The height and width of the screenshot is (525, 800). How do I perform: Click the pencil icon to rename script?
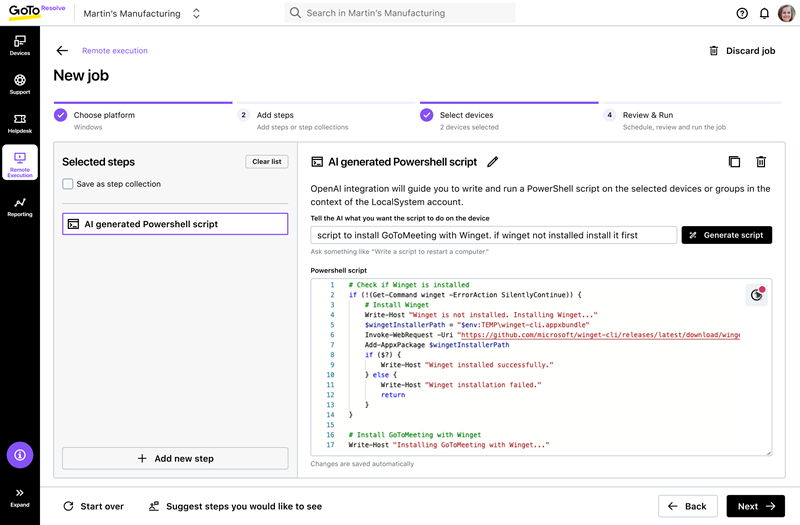click(x=492, y=162)
